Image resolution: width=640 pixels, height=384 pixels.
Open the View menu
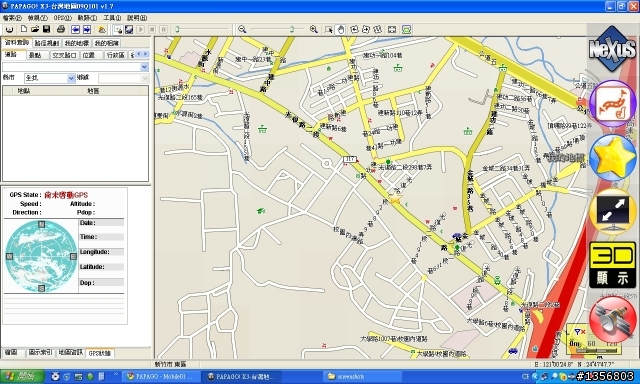coord(37,18)
